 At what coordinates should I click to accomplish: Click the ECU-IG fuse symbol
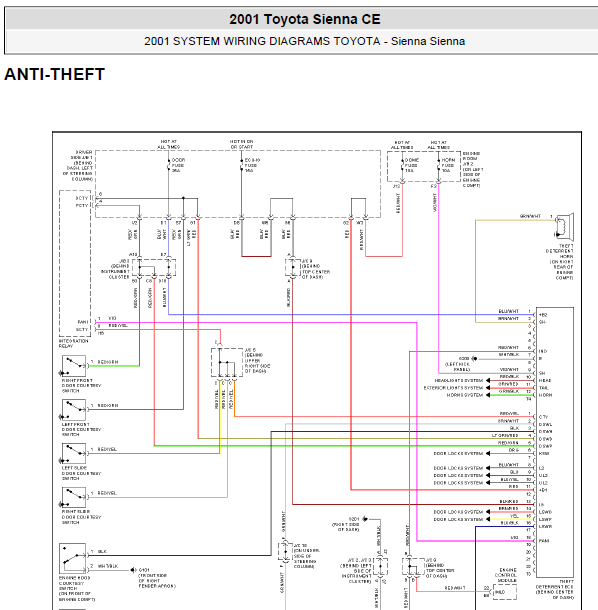242,165
